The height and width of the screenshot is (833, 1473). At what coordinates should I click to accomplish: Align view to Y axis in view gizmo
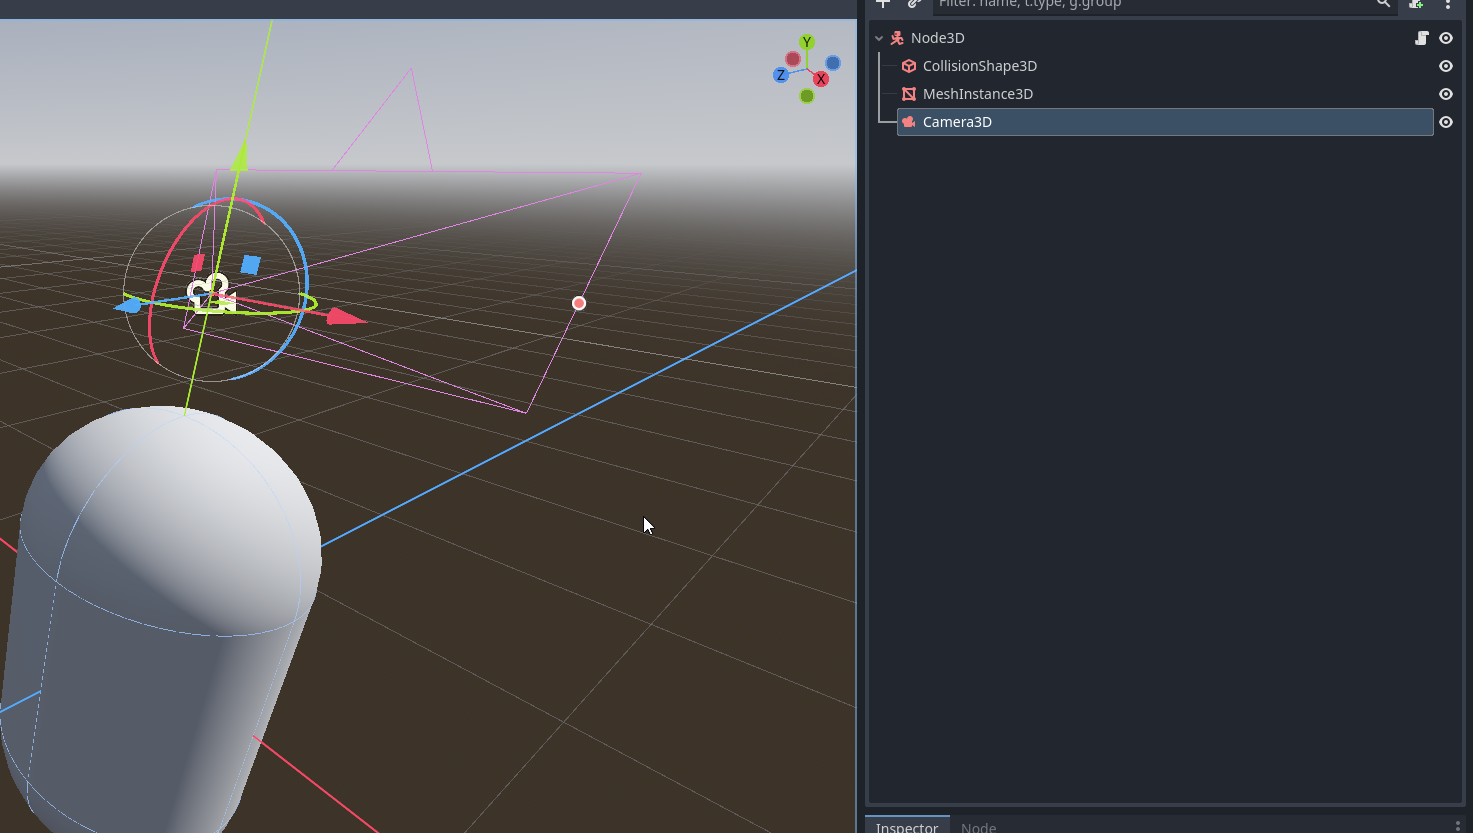point(807,42)
